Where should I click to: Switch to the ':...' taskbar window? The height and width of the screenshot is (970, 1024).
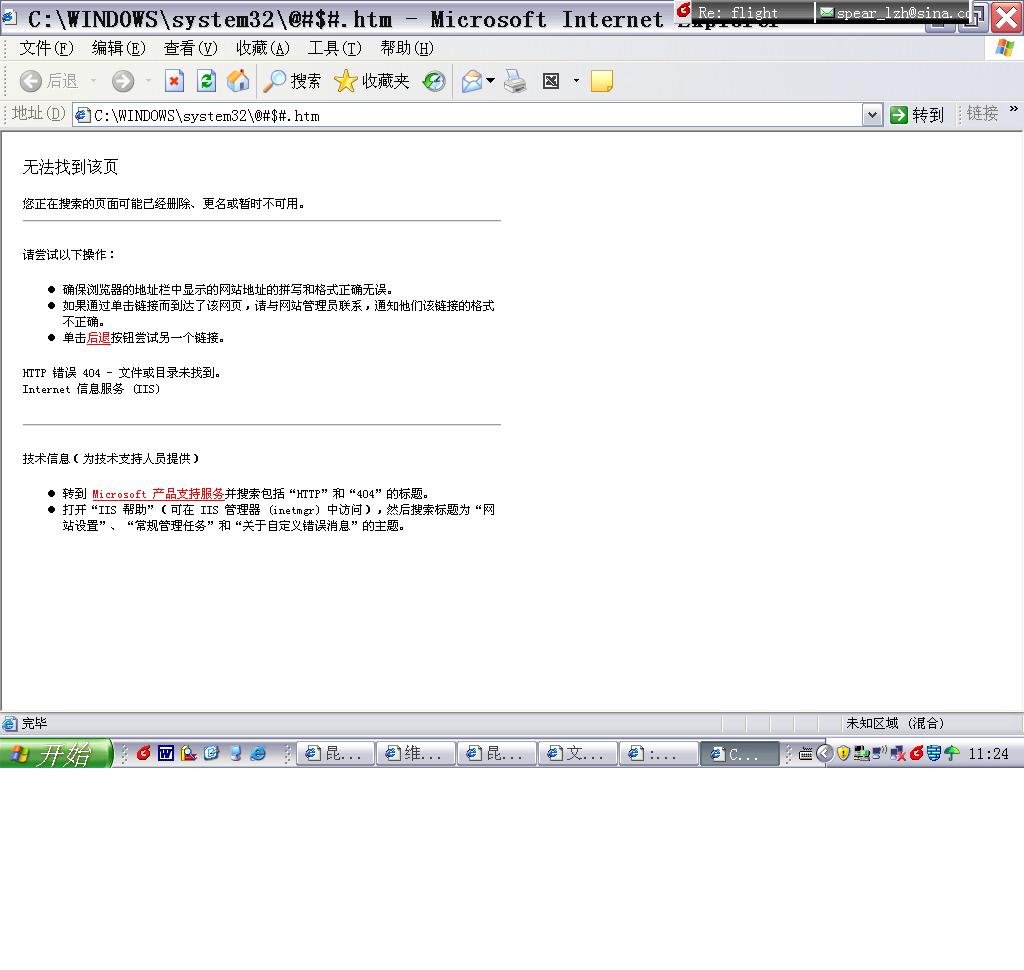658,754
